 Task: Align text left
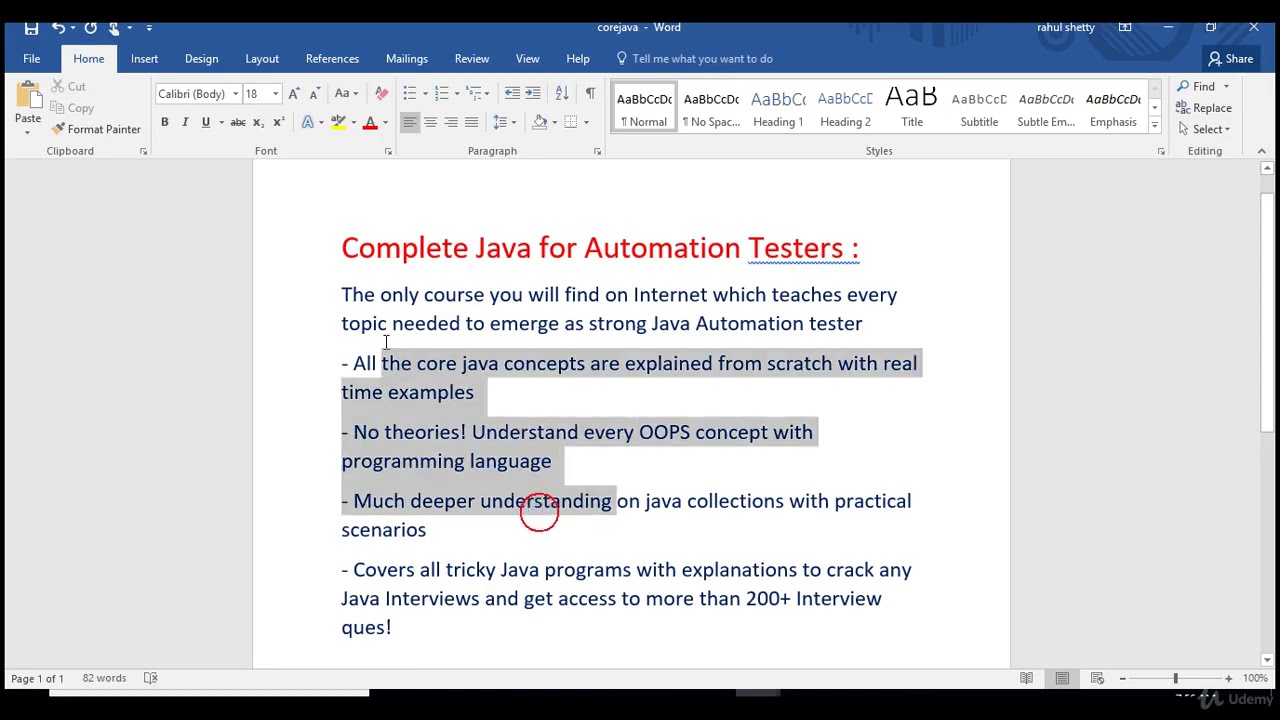(x=409, y=122)
